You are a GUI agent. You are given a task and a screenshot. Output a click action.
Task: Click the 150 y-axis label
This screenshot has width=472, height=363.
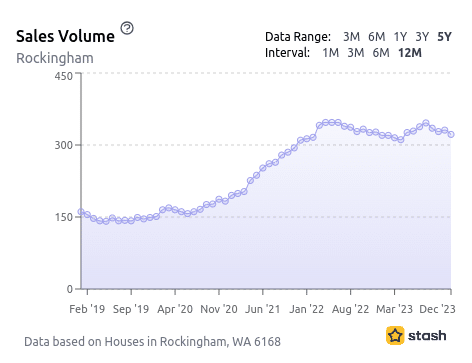pyautogui.click(x=64, y=217)
